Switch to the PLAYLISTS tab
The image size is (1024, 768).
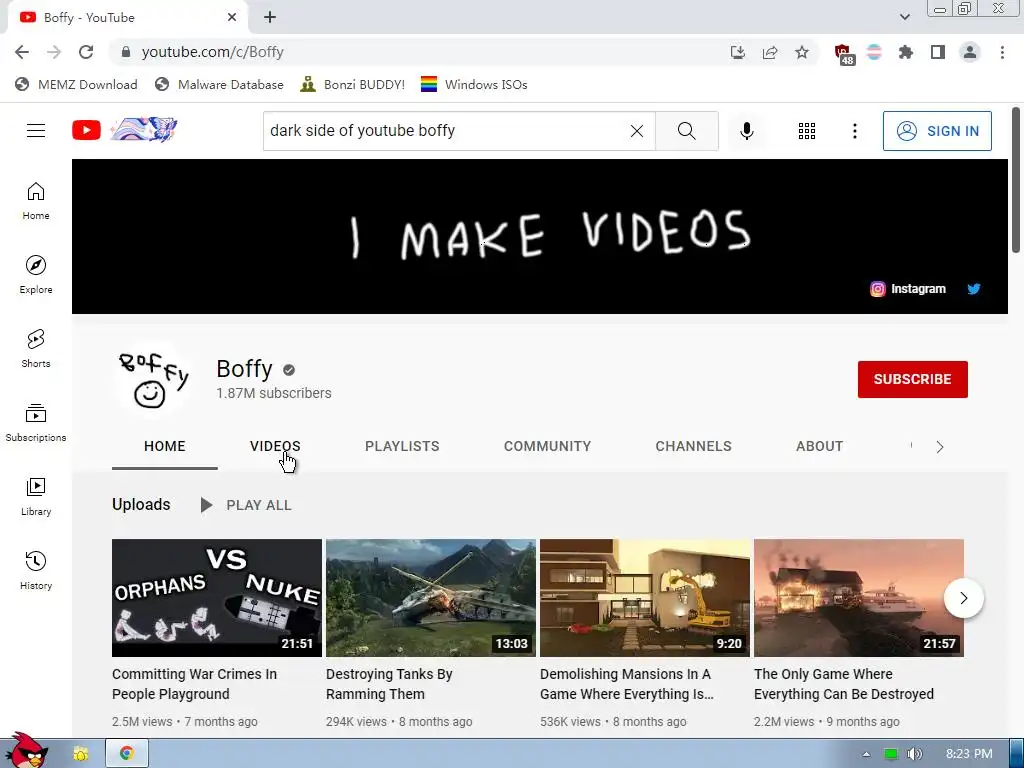[x=402, y=446]
